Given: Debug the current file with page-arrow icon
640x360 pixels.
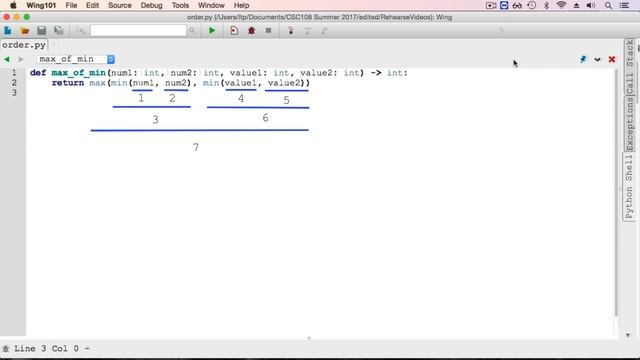Looking at the screenshot, I should click(x=234, y=31).
